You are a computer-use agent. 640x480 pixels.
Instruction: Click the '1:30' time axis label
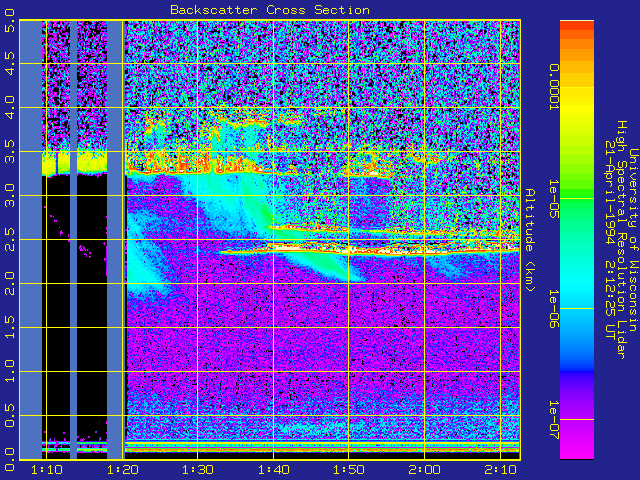pyautogui.click(x=198, y=470)
